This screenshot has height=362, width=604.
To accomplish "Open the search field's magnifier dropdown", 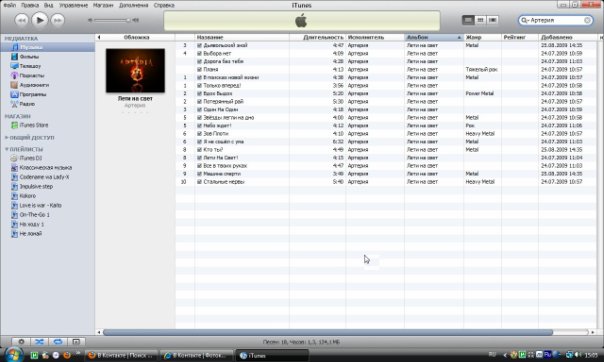I will pos(525,20).
